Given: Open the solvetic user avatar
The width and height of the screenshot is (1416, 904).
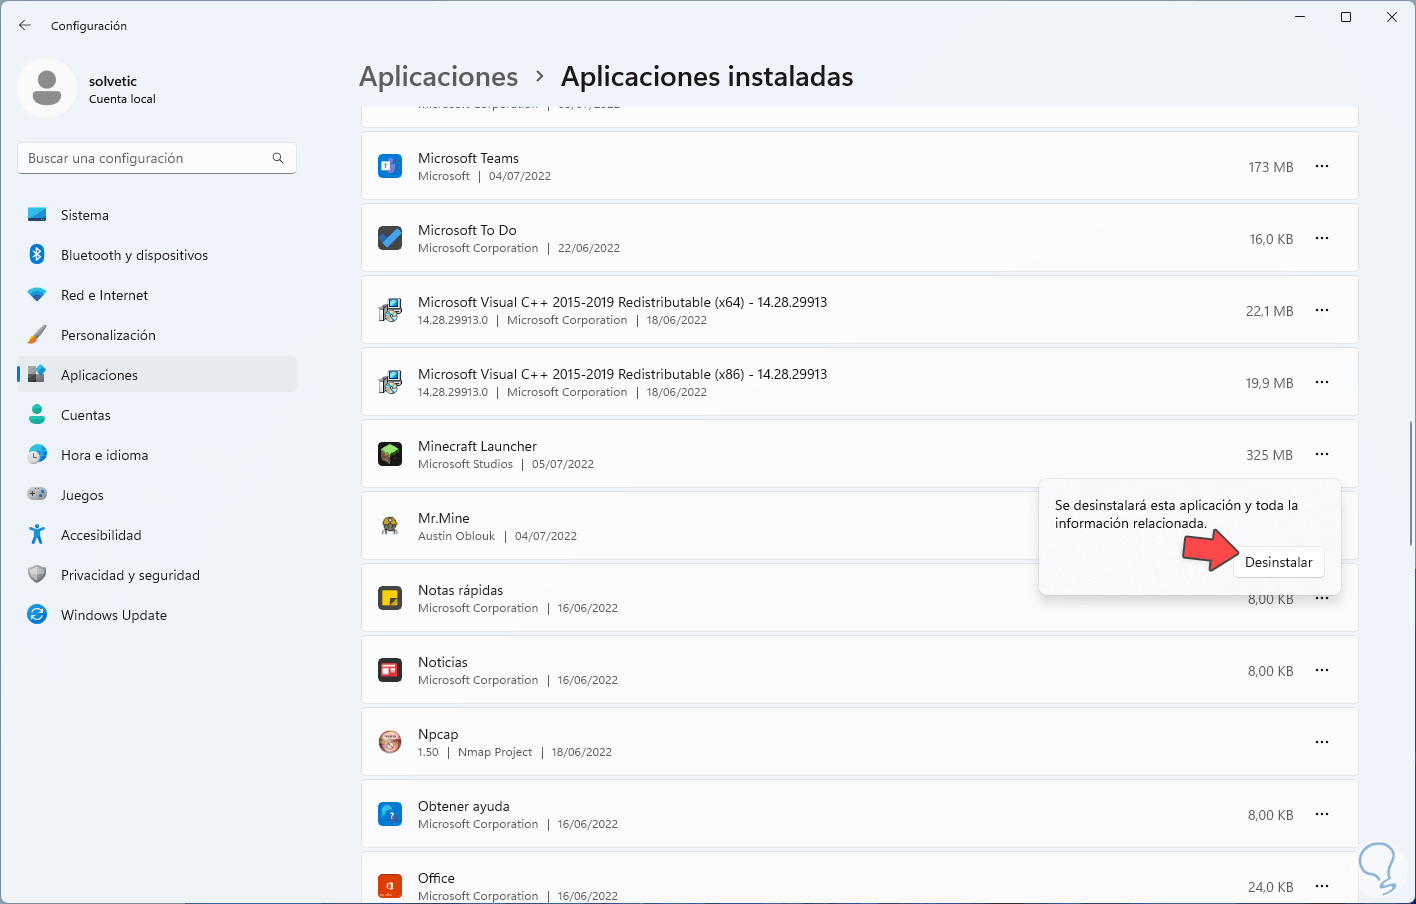Looking at the screenshot, I should 47,88.
